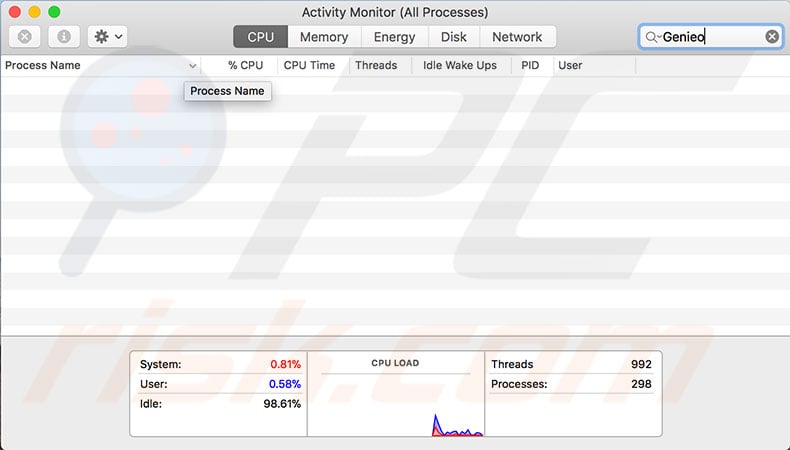Select the Threads count 992

click(x=641, y=364)
